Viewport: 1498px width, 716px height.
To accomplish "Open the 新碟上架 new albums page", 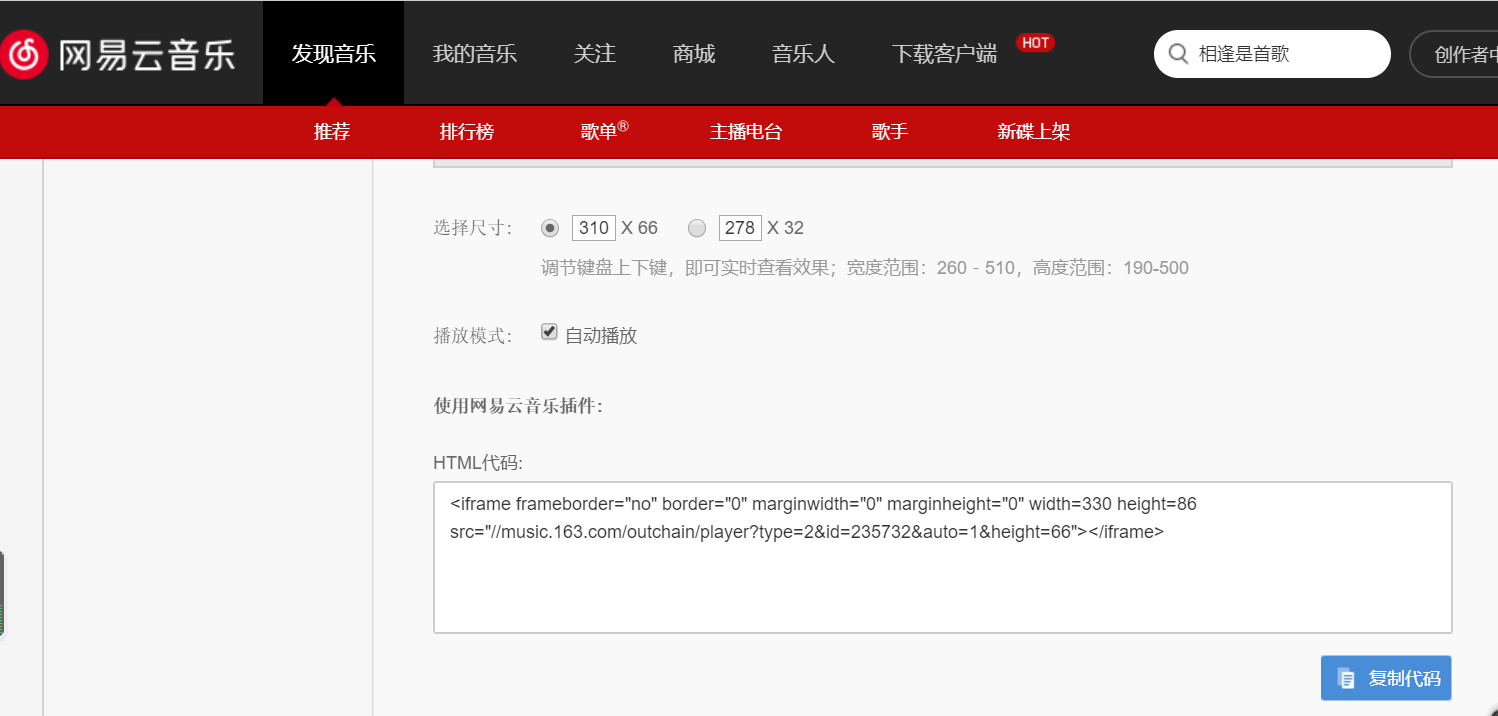I will click(1034, 132).
